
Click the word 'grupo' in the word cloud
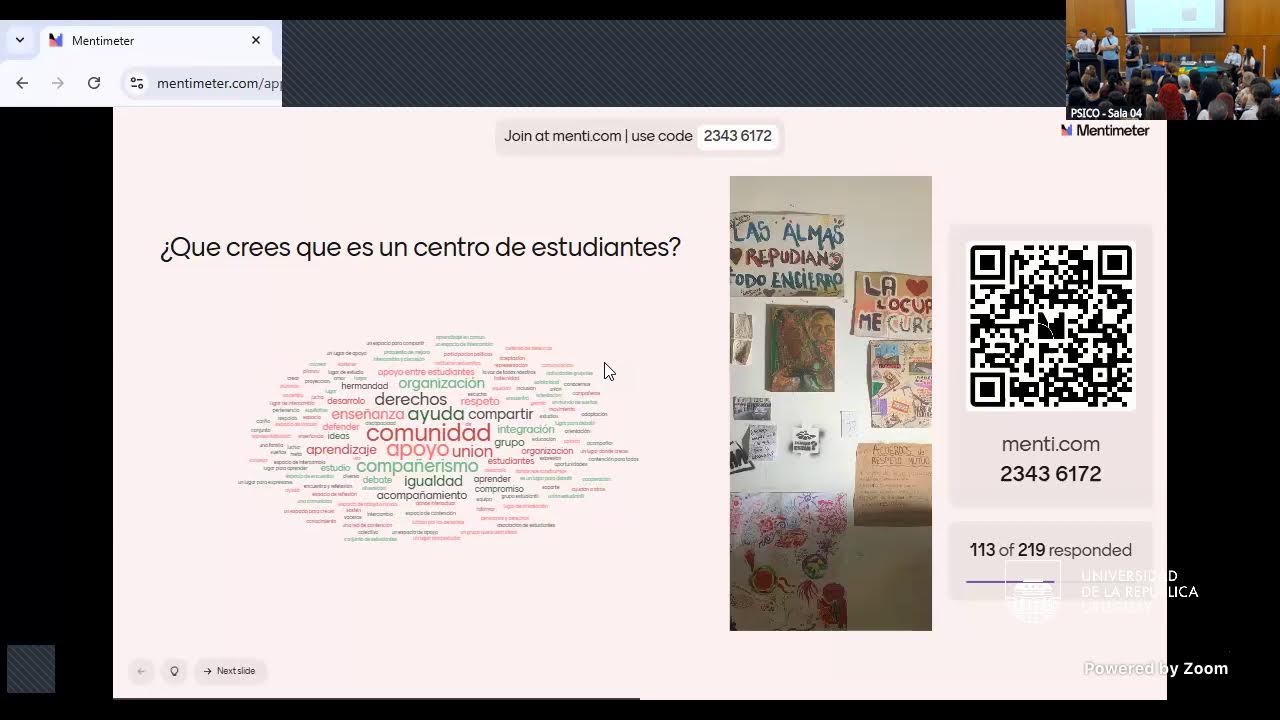[509, 442]
